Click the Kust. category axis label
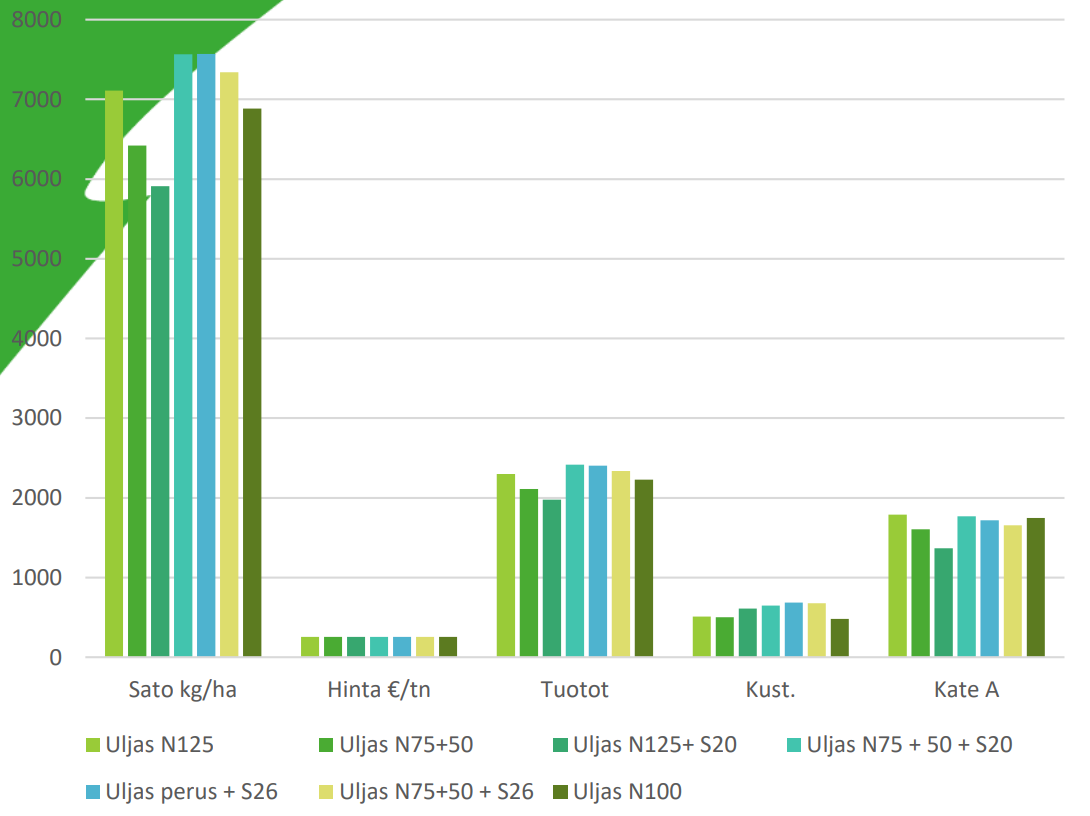The width and height of the screenshot is (1090, 816). pyautogui.click(x=770, y=690)
